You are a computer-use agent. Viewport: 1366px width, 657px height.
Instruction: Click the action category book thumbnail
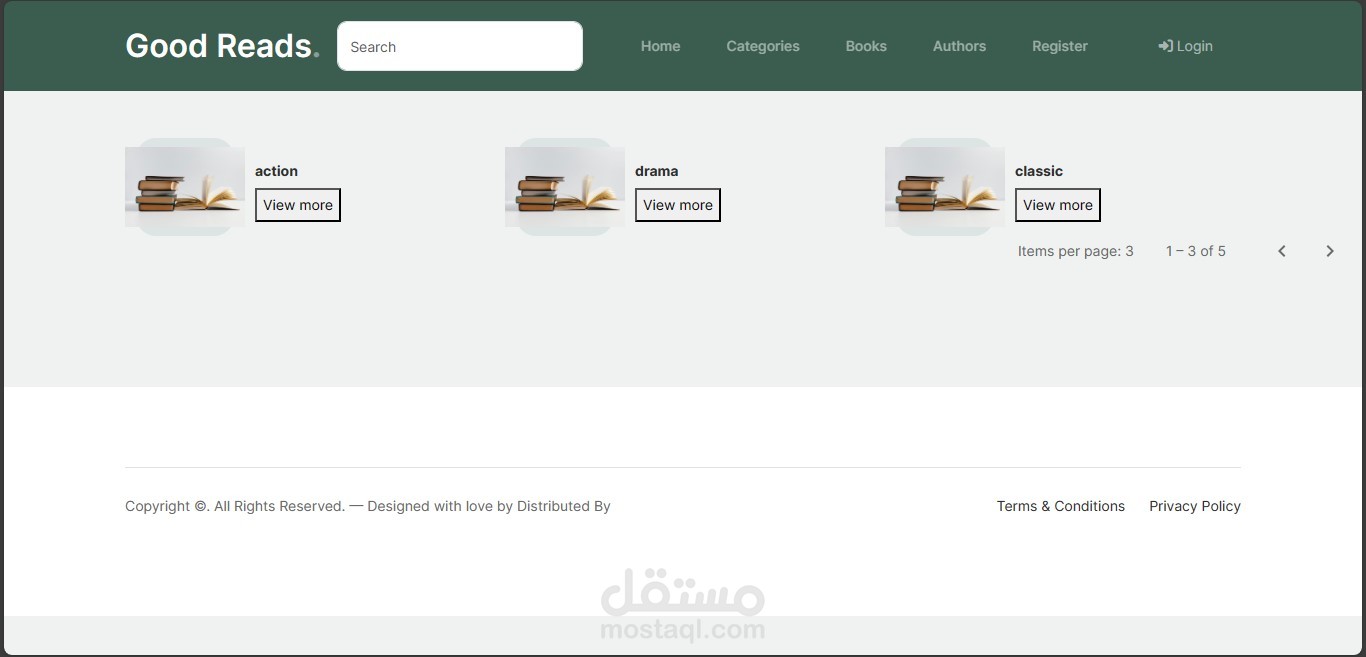click(185, 187)
